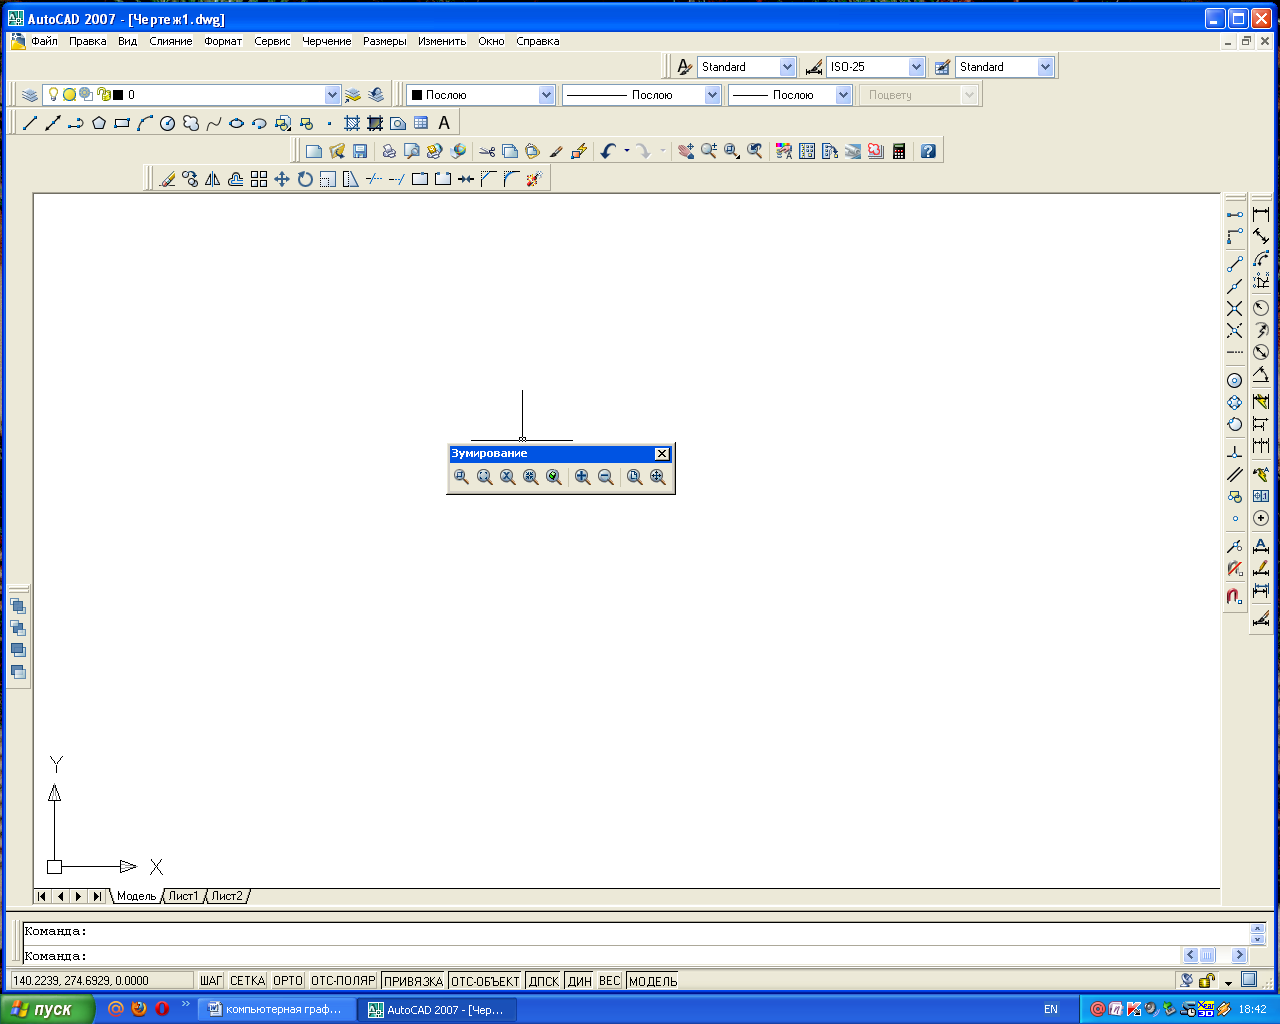
Task: Select the Rotate tool
Action: (305, 179)
